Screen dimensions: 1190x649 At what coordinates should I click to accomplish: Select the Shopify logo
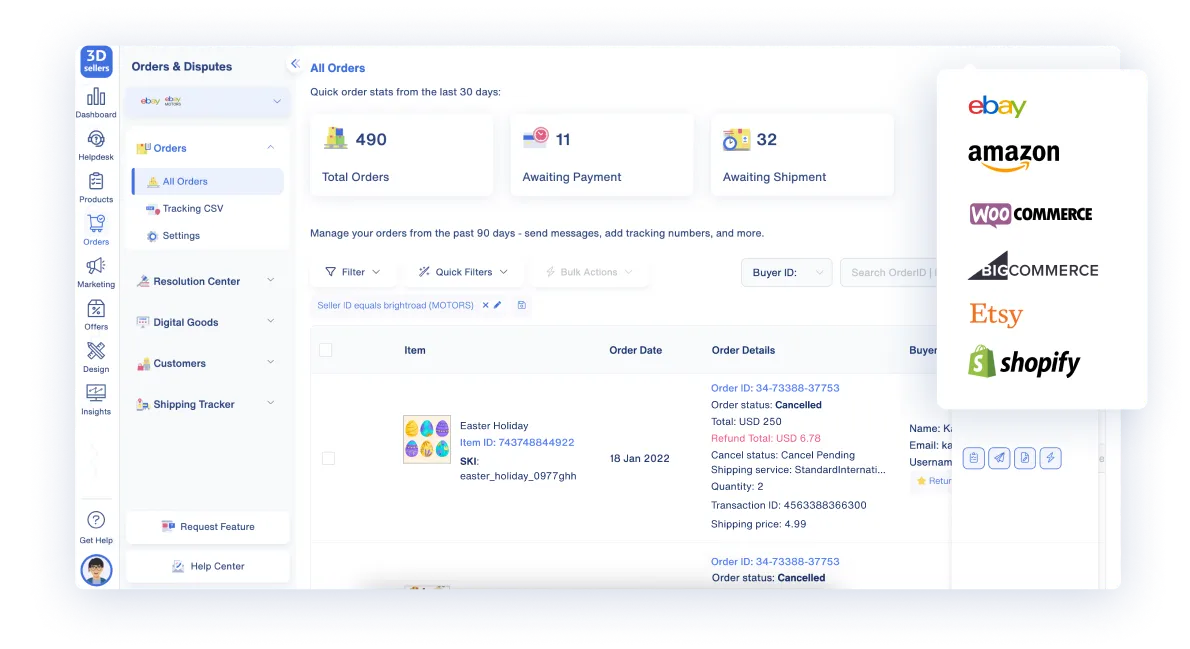1024,362
